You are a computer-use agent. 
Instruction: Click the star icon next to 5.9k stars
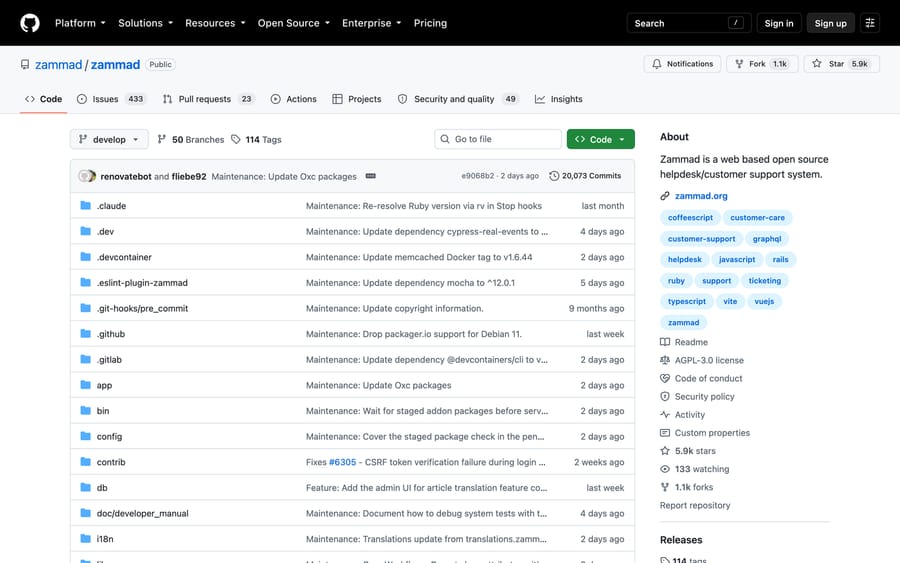(665, 451)
